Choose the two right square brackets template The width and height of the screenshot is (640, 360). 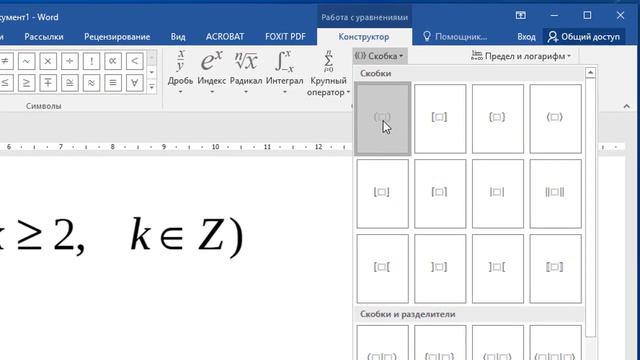440,269
